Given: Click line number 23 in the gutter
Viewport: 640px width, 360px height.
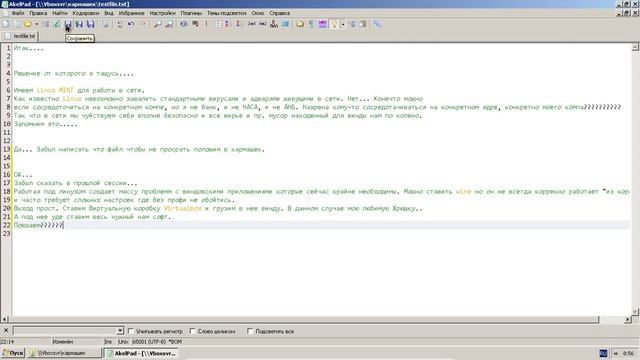Looking at the screenshot, I should click(x=6, y=233).
